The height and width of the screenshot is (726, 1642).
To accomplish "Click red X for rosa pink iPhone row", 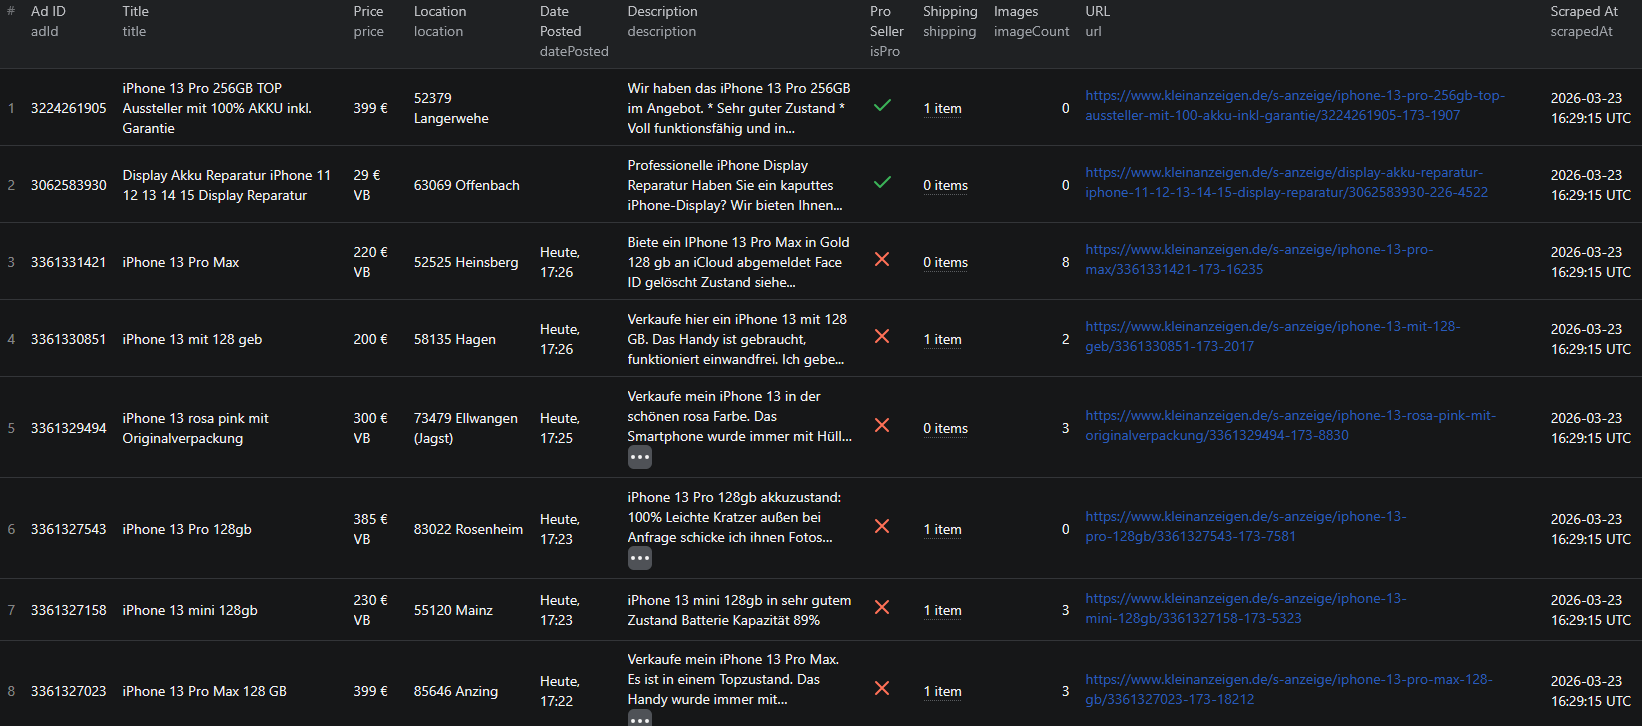I will 882,426.
